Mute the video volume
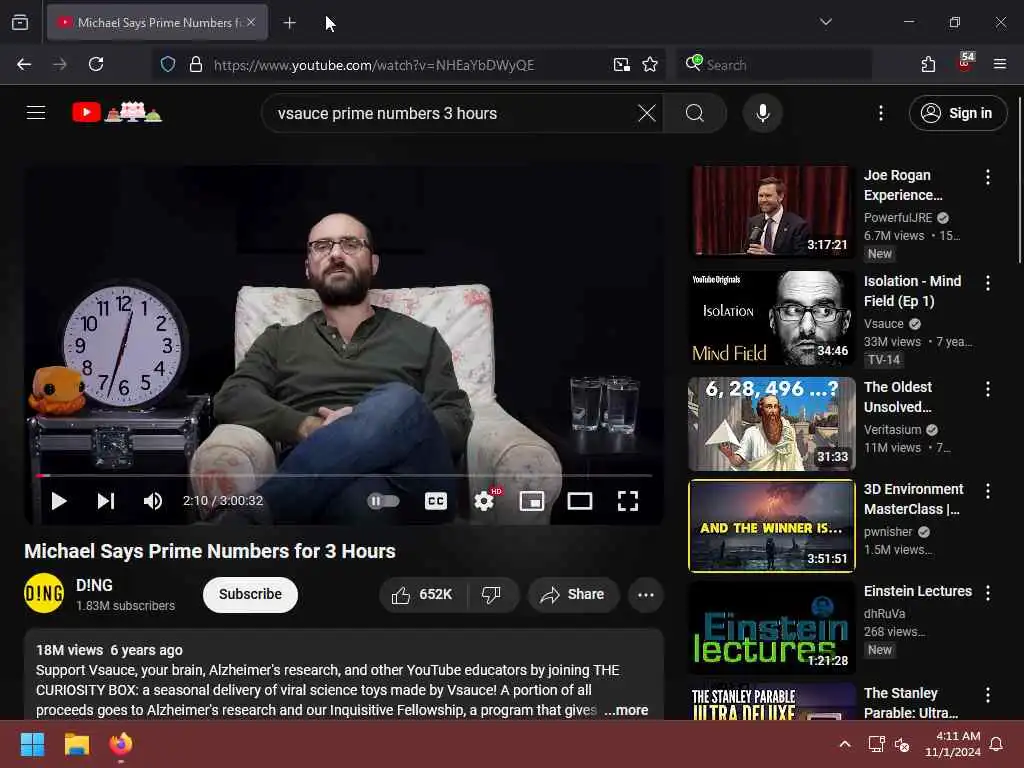 point(153,501)
